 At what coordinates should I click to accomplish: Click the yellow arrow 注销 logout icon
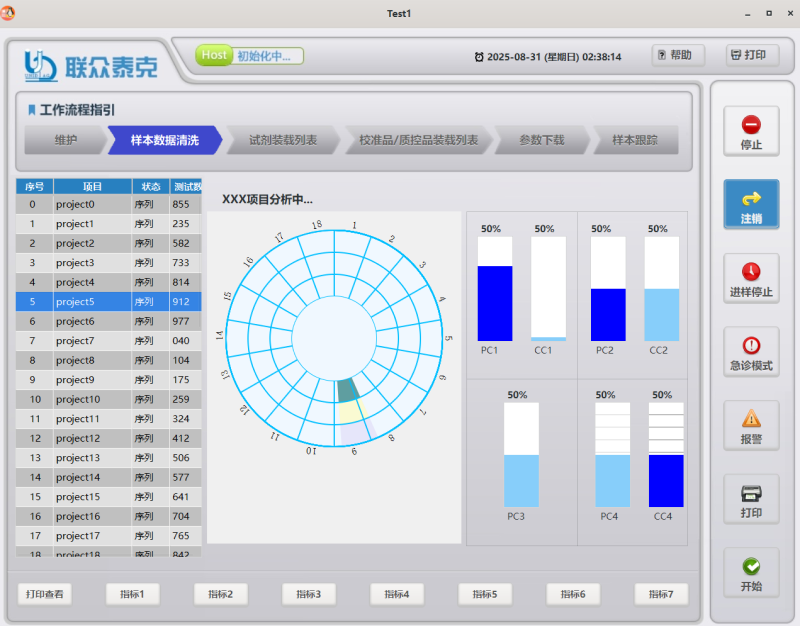pyautogui.click(x=751, y=198)
